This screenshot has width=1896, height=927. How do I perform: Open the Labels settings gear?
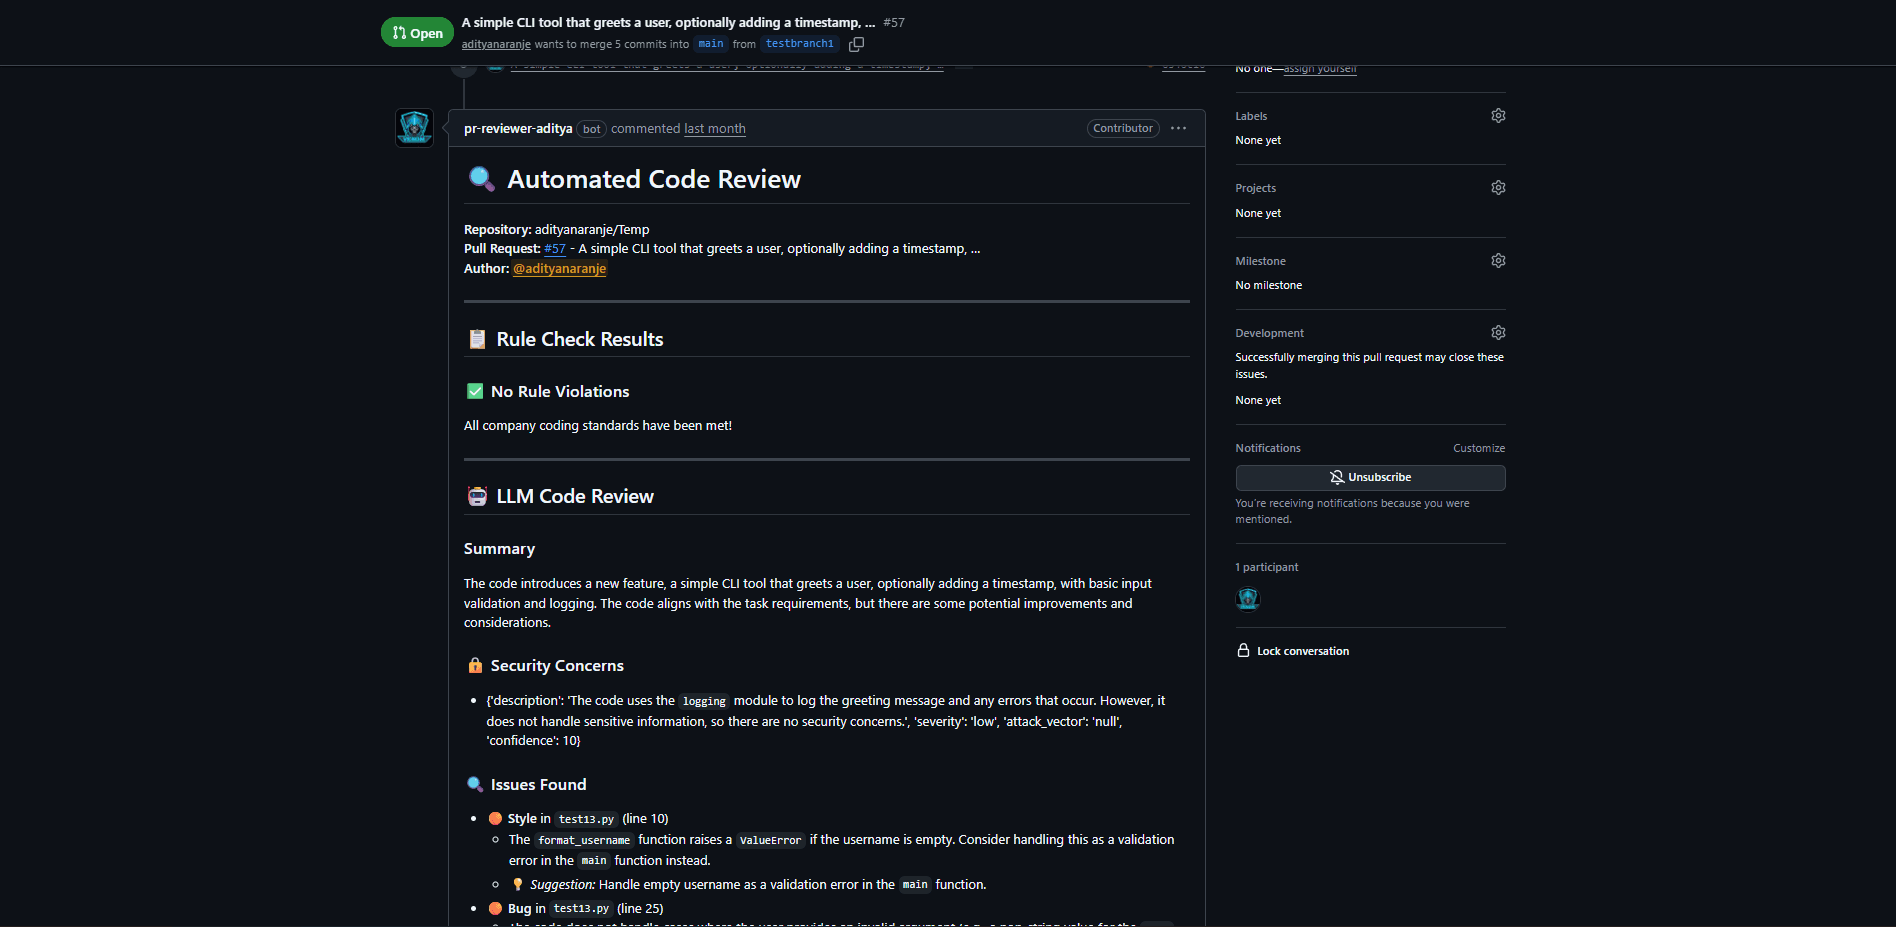click(x=1498, y=116)
